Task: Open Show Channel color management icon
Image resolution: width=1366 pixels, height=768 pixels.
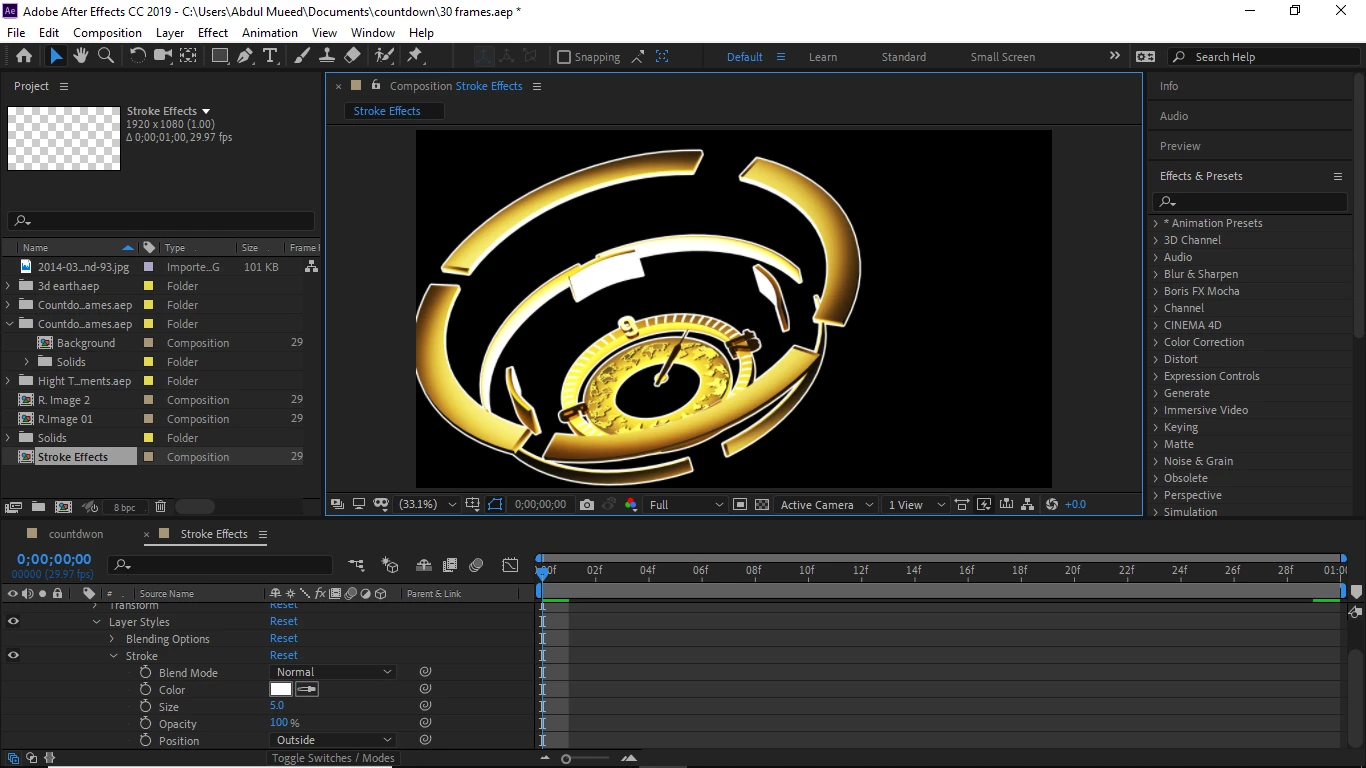Action: pyautogui.click(x=631, y=505)
